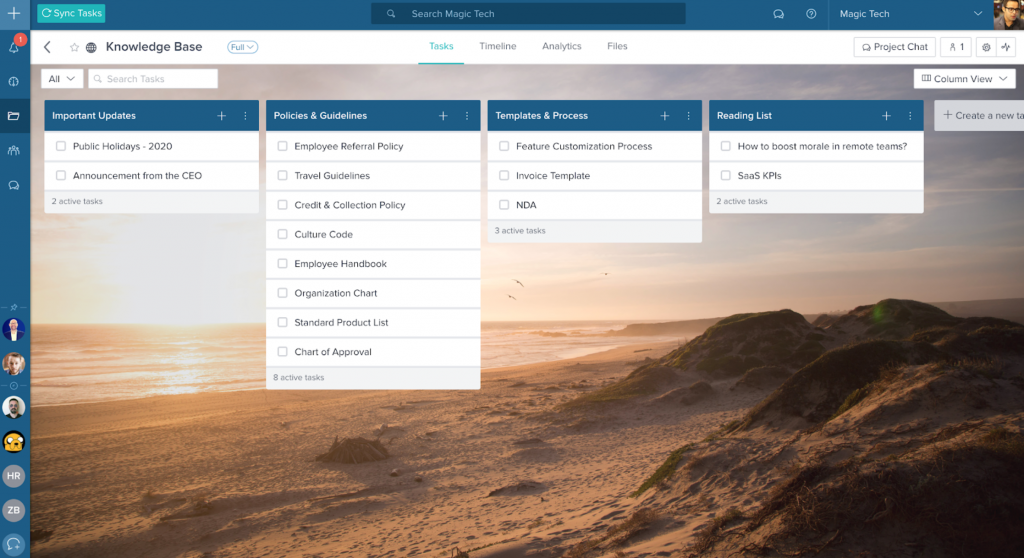Click the dashboard icon below the bell
The width and height of the screenshot is (1024, 558).
tap(14, 82)
